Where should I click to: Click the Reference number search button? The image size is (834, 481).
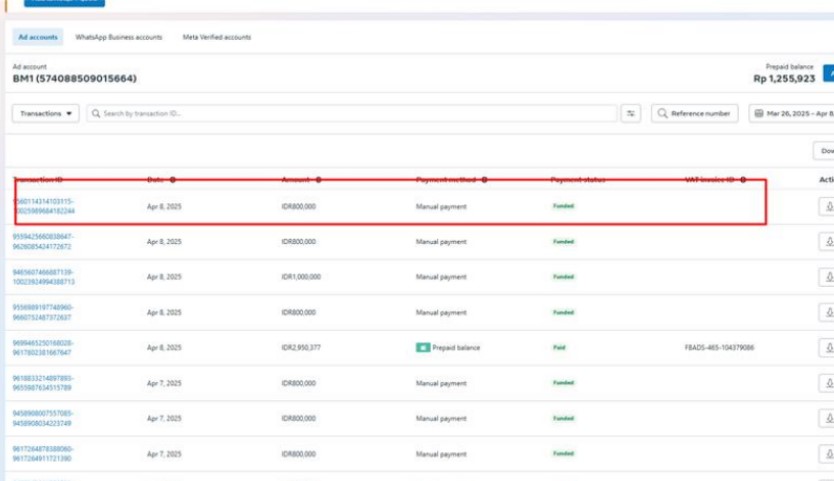pyautogui.click(x=694, y=114)
